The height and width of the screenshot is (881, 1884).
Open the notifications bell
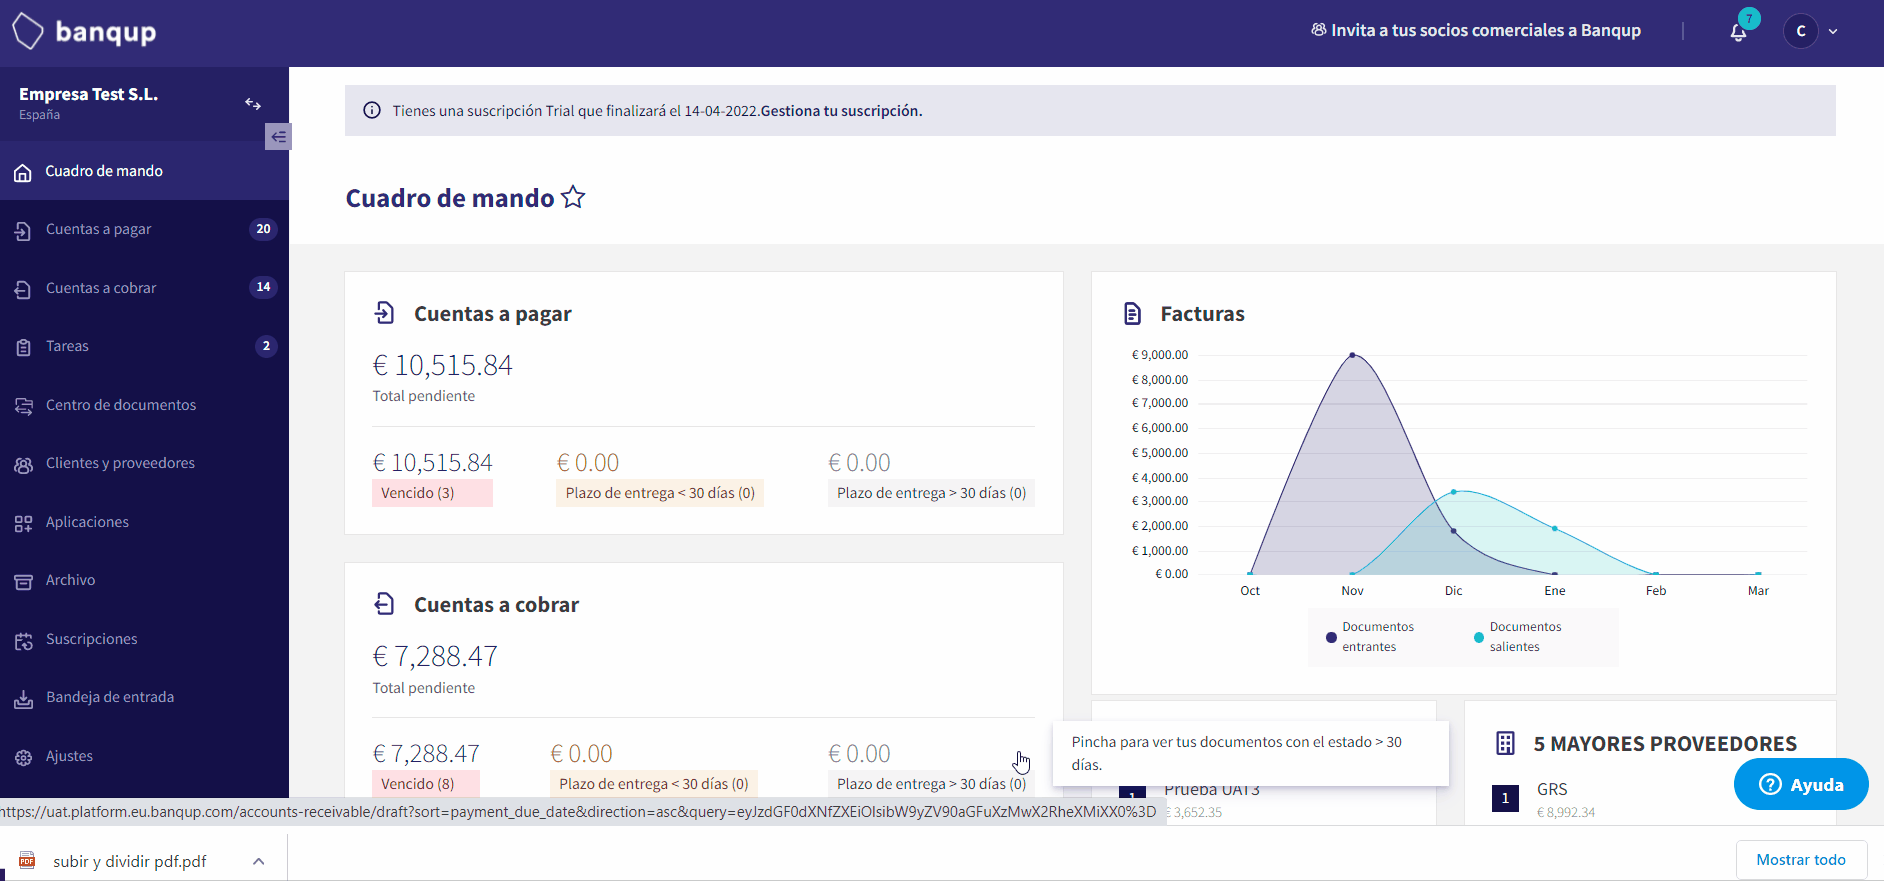(x=1738, y=32)
